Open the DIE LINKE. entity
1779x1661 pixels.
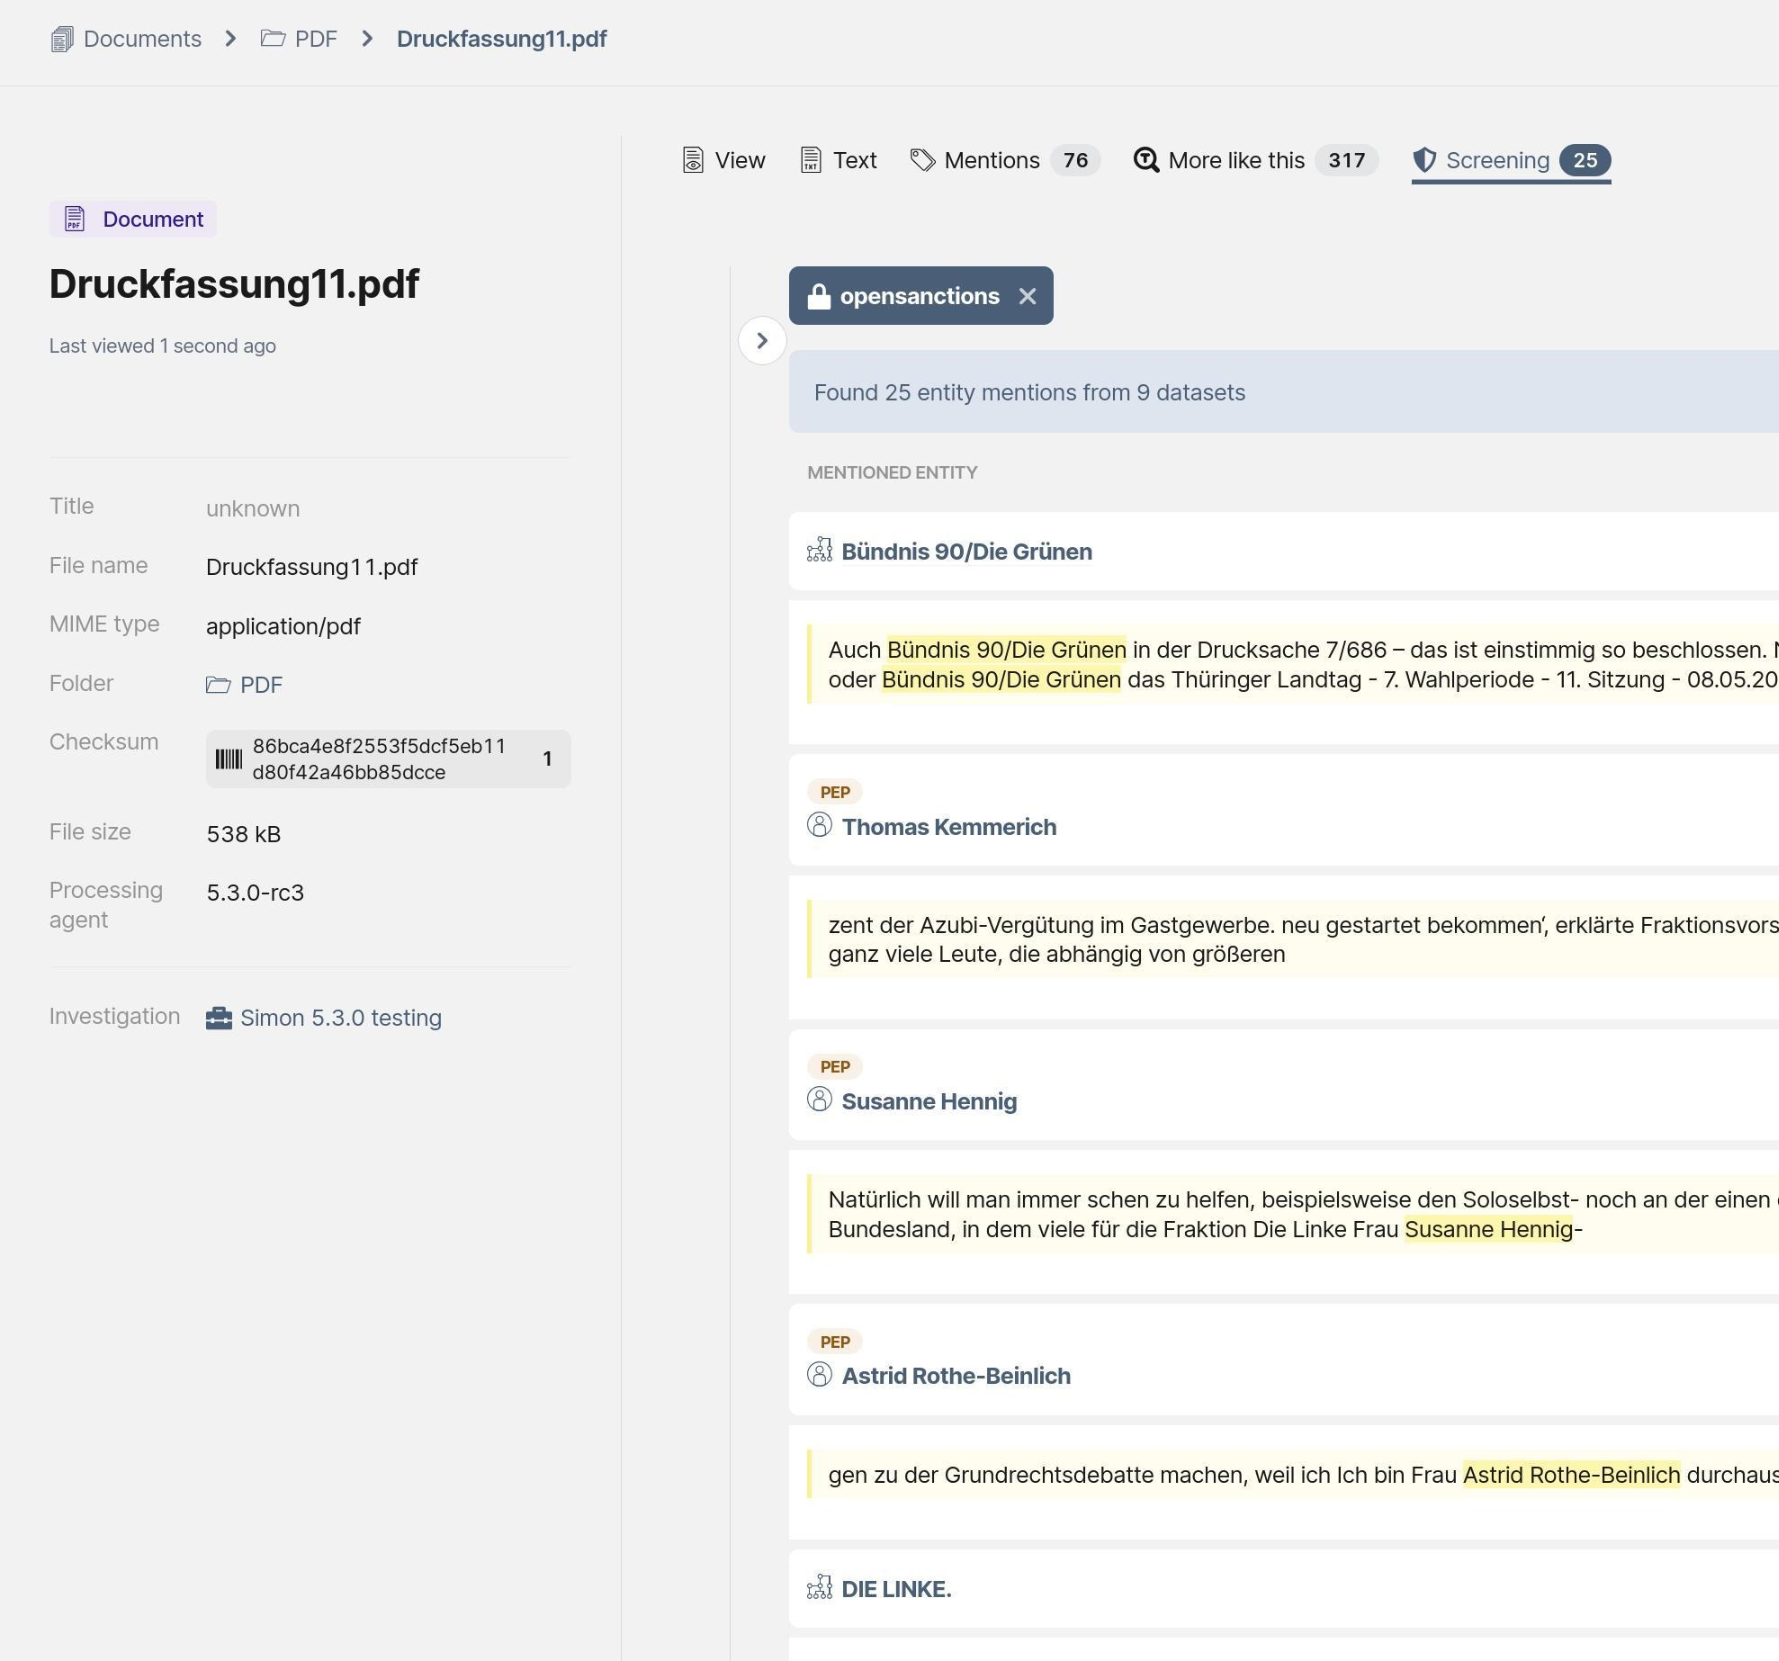[896, 1589]
